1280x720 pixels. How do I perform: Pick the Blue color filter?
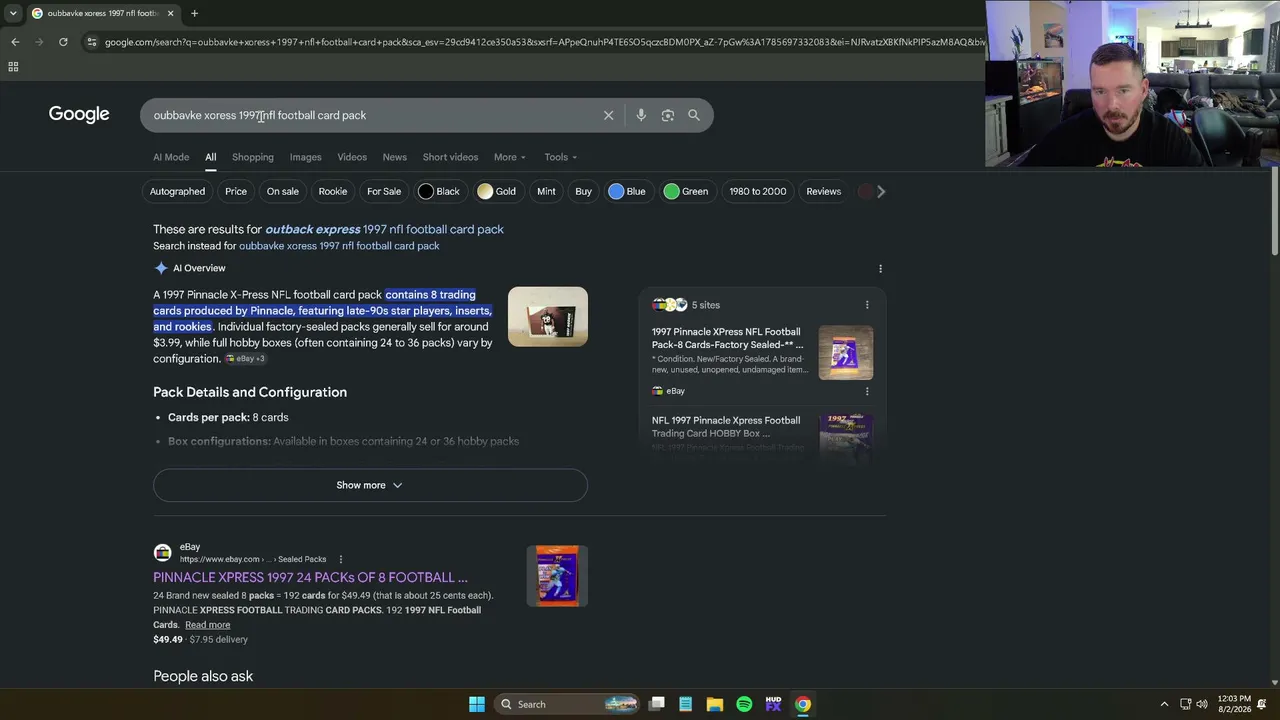[x=628, y=191]
